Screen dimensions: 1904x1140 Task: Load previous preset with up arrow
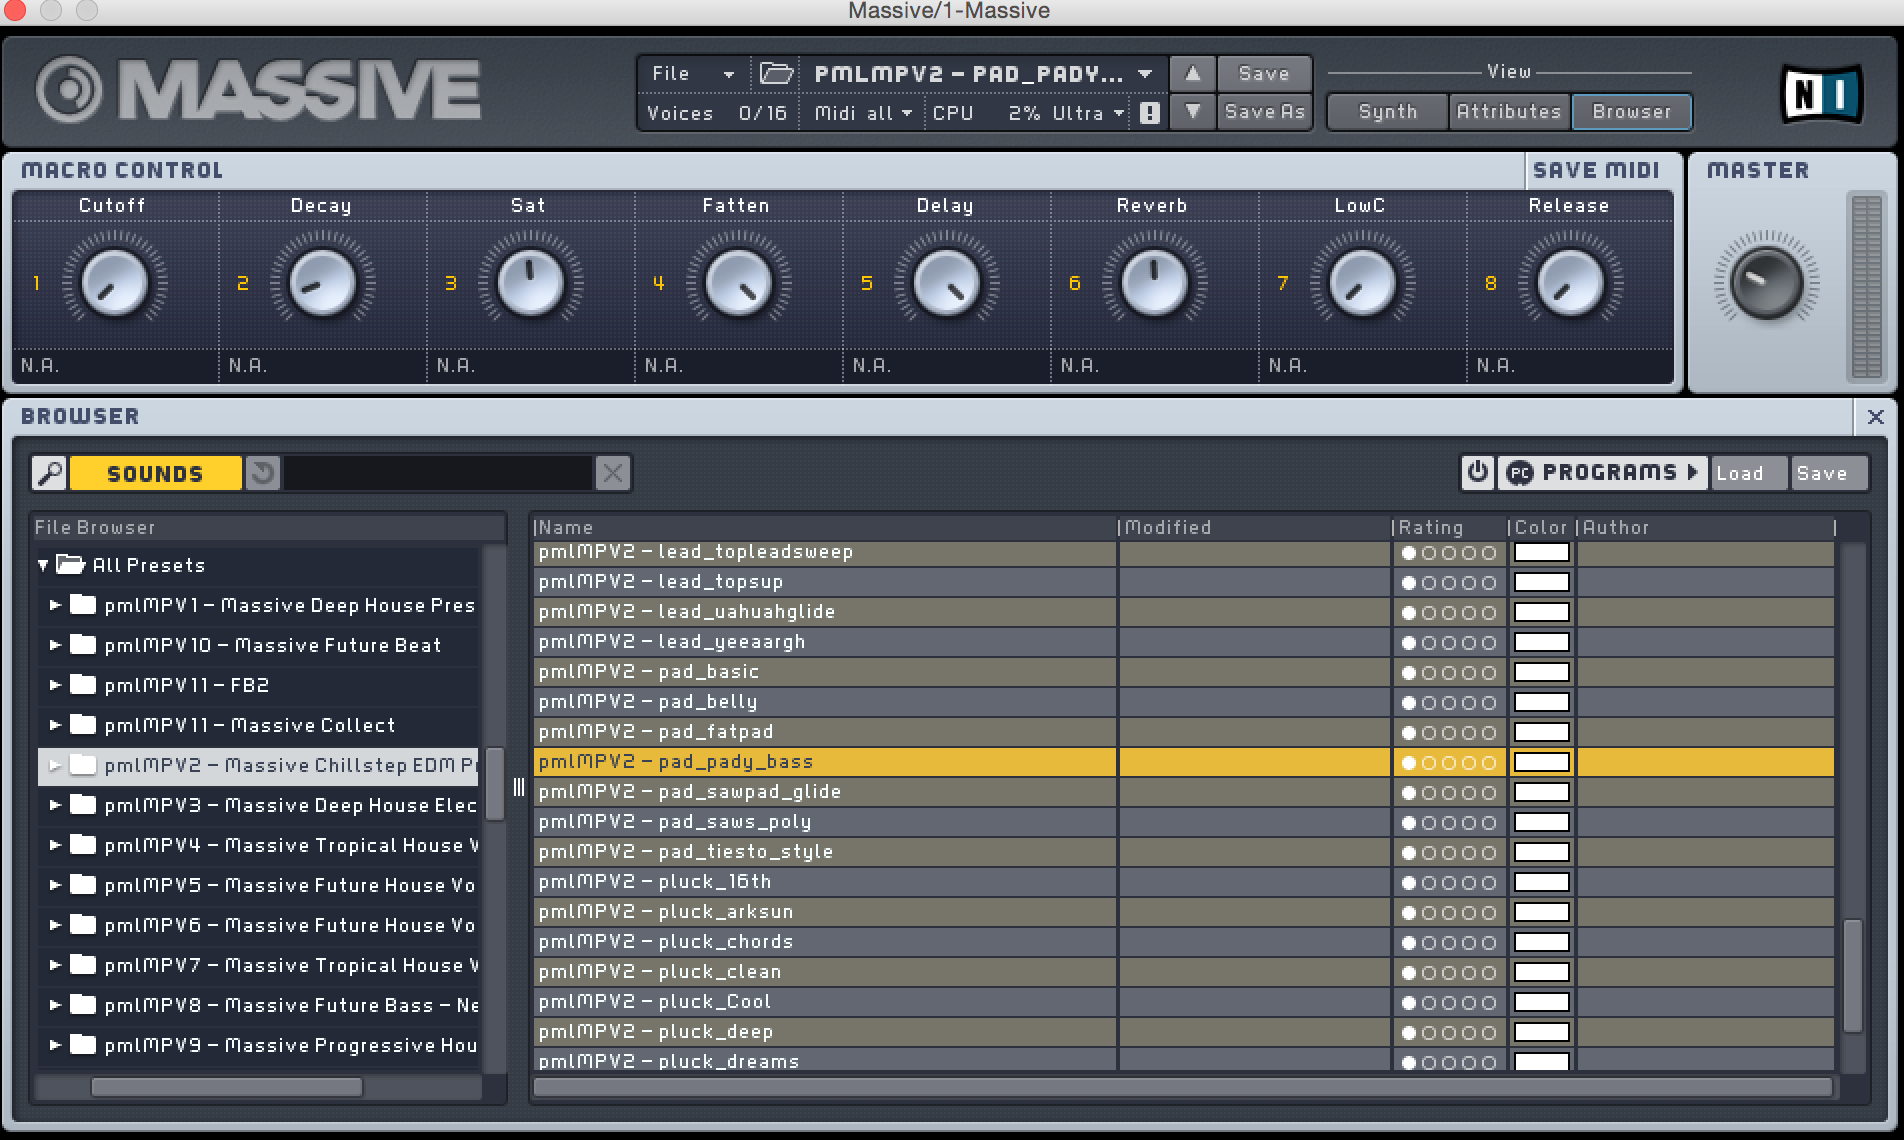[x=1192, y=73]
